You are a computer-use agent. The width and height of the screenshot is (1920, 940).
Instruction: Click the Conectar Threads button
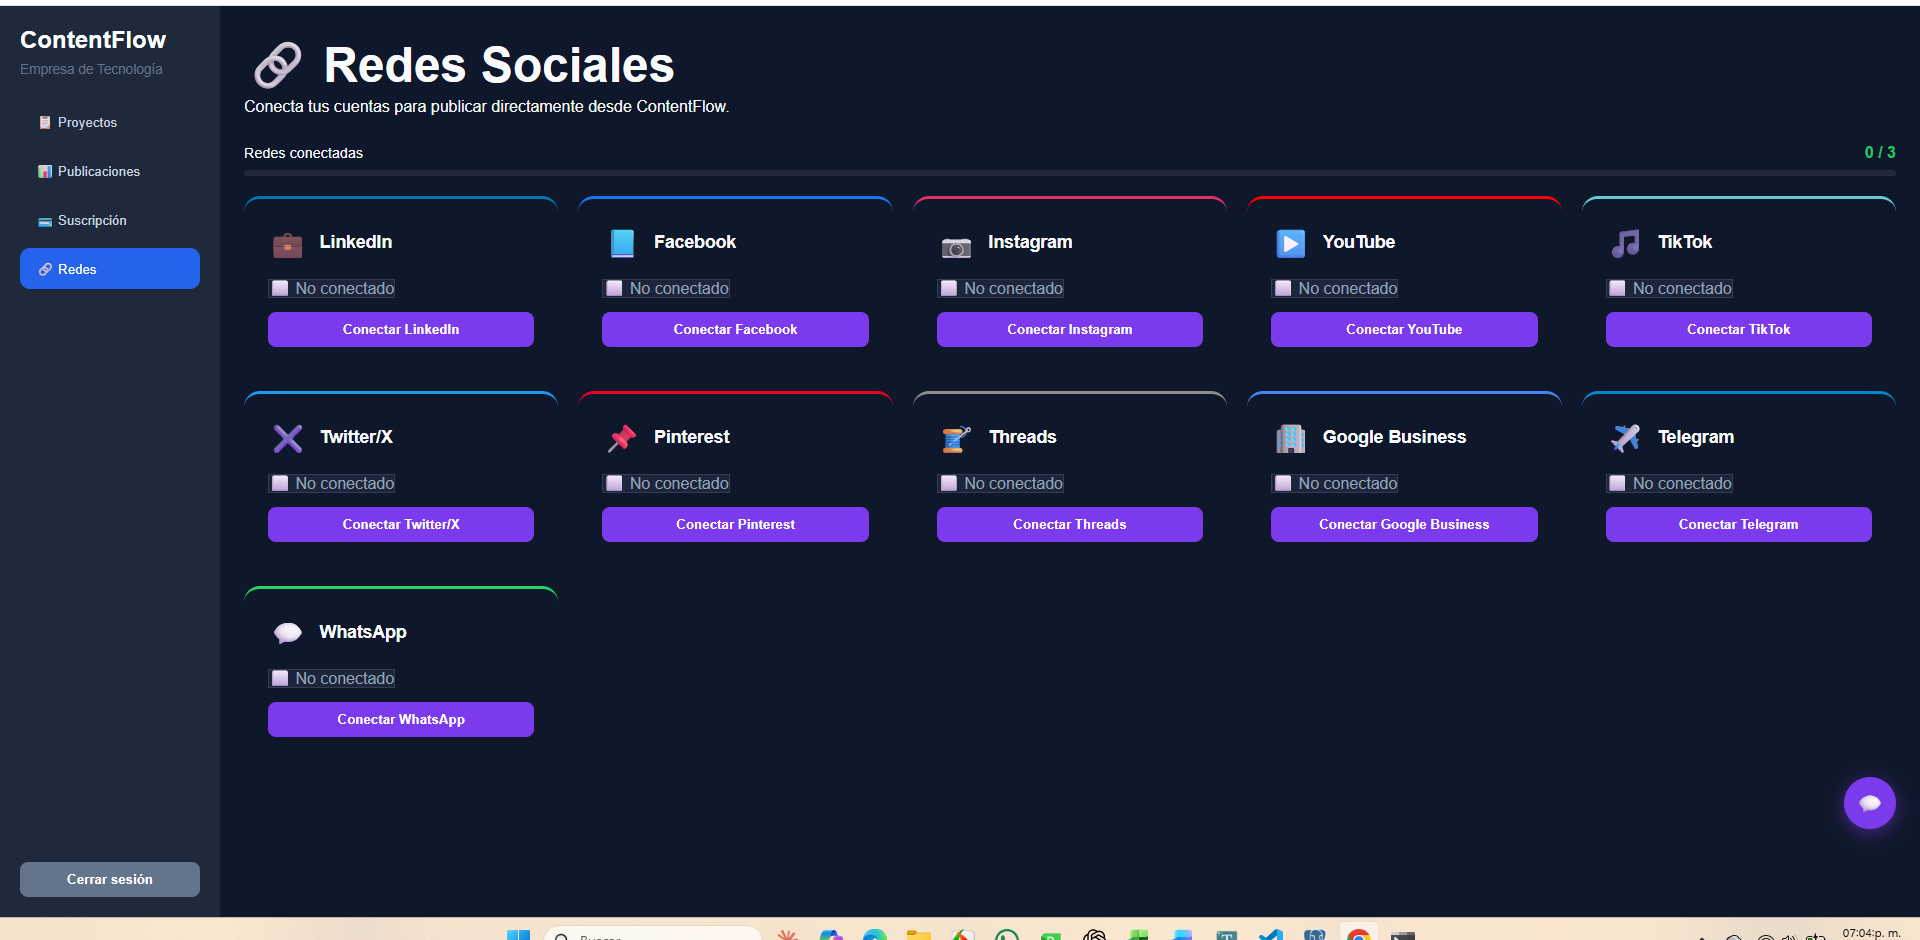point(1070,524)
